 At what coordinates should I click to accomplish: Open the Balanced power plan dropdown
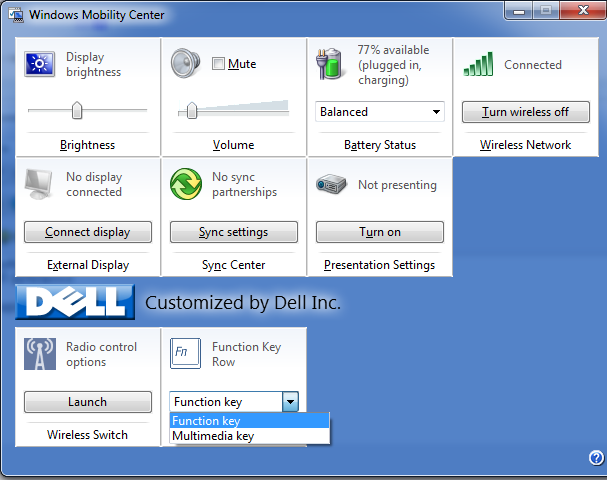click(x=380, y=112)
